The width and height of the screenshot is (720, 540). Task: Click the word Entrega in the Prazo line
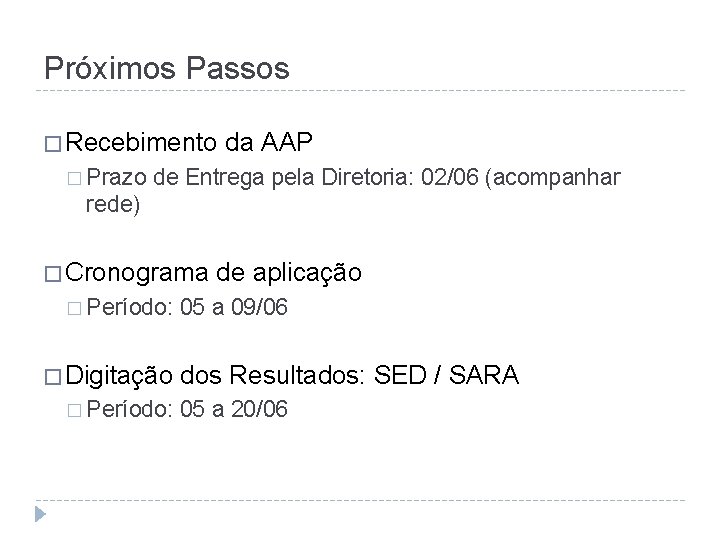[x=217, y=178]
